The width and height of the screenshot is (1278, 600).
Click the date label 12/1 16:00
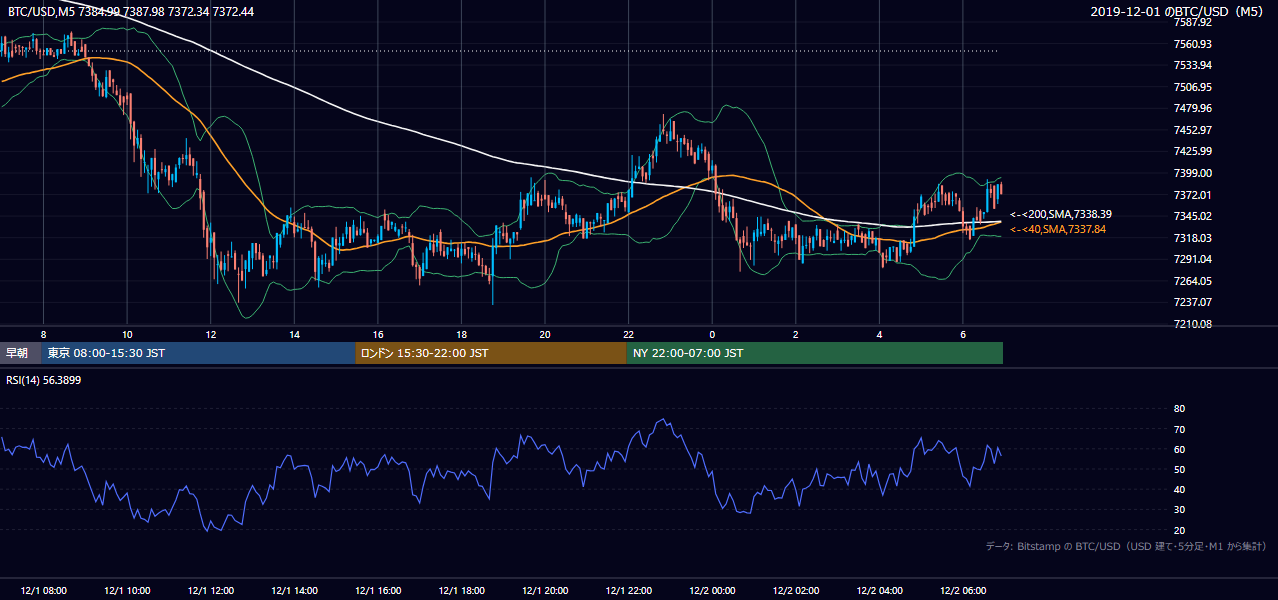377,591
